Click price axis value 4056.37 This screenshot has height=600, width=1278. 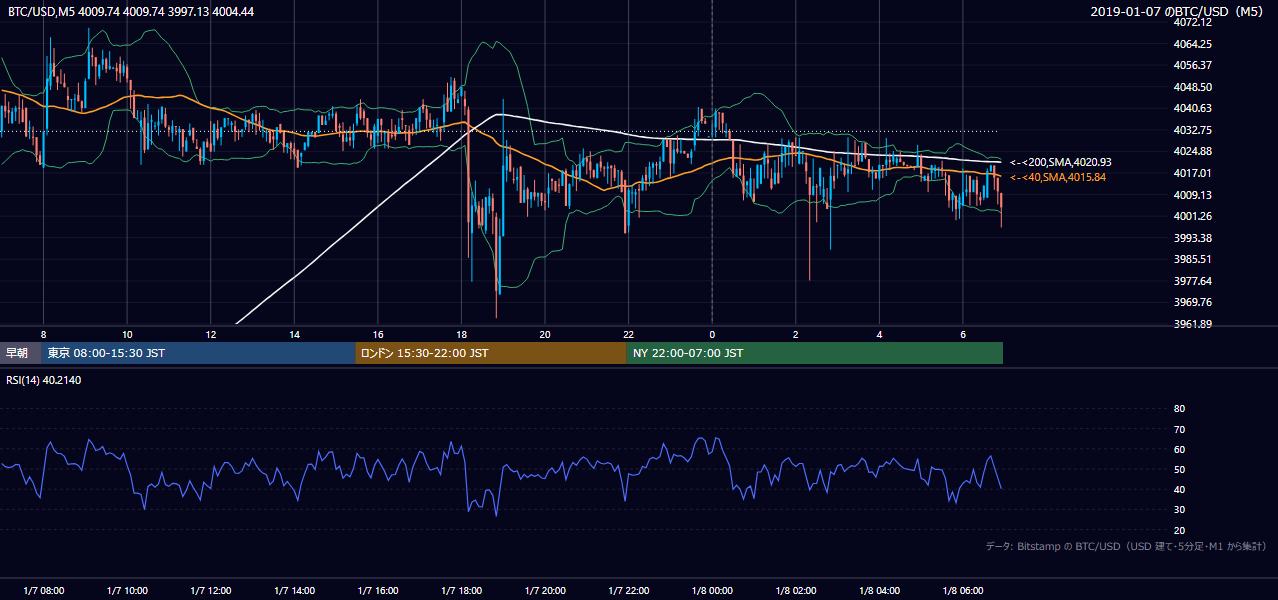tap(1192, 65)
